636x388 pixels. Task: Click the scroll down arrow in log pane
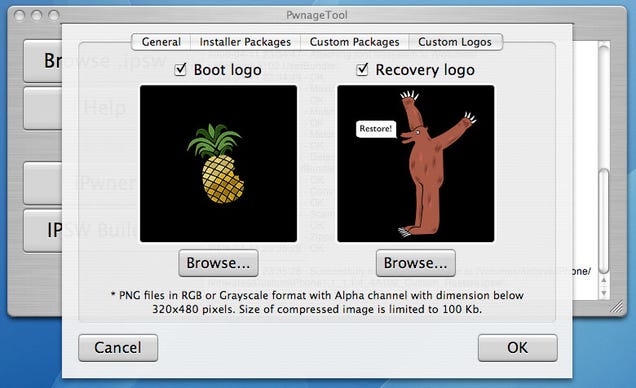coord(604,293)
